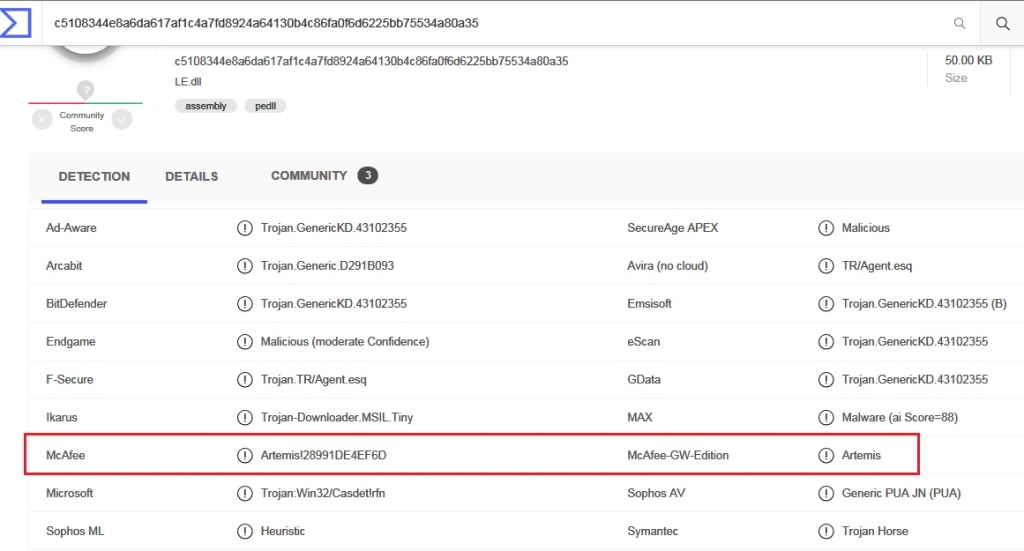This screenshot has width=1024, height=551.
Task: Click the Endgame engine name
Action: coord(71,341)
